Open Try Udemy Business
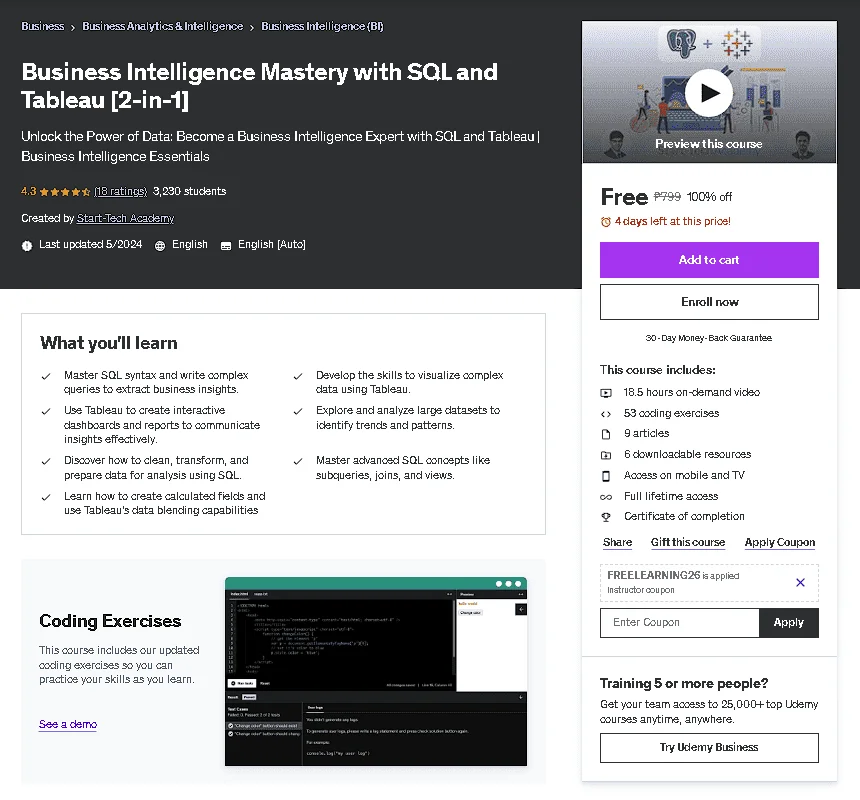The width and height of the screenshot is (860, 800). tap(709, 748)
